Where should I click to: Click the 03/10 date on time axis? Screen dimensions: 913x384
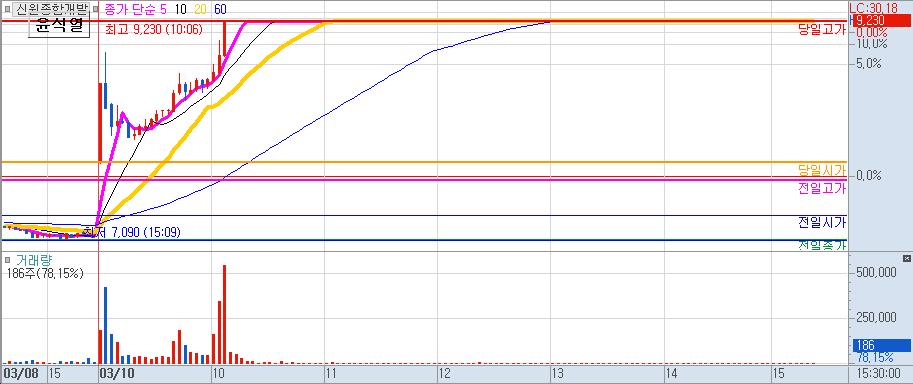pos(118,372)
